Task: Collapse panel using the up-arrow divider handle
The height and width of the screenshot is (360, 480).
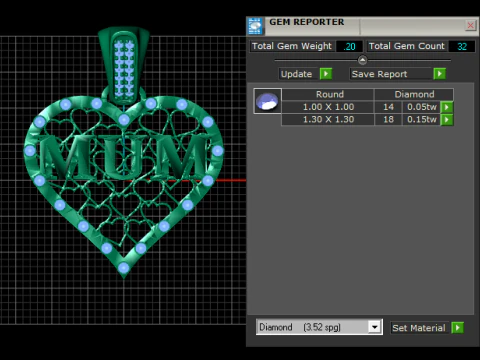Action: (362, 60)
